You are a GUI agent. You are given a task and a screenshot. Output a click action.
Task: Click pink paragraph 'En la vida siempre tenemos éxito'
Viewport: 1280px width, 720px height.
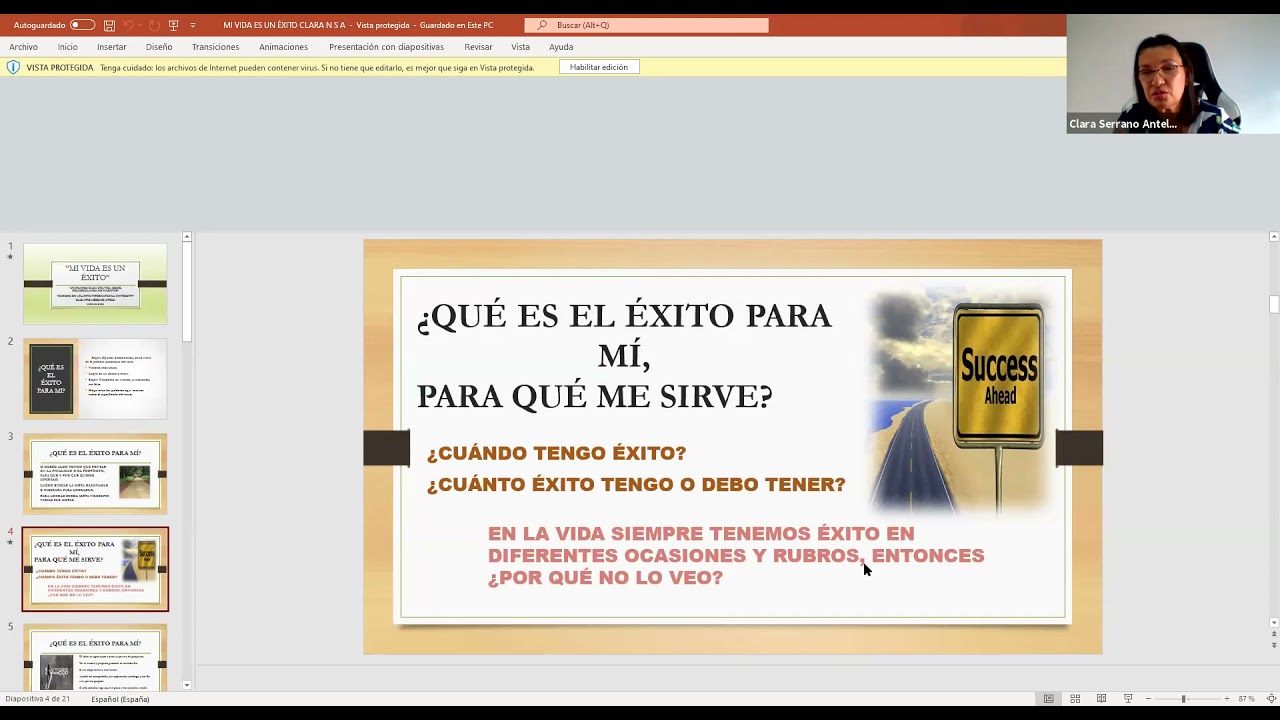pos(735,555)
